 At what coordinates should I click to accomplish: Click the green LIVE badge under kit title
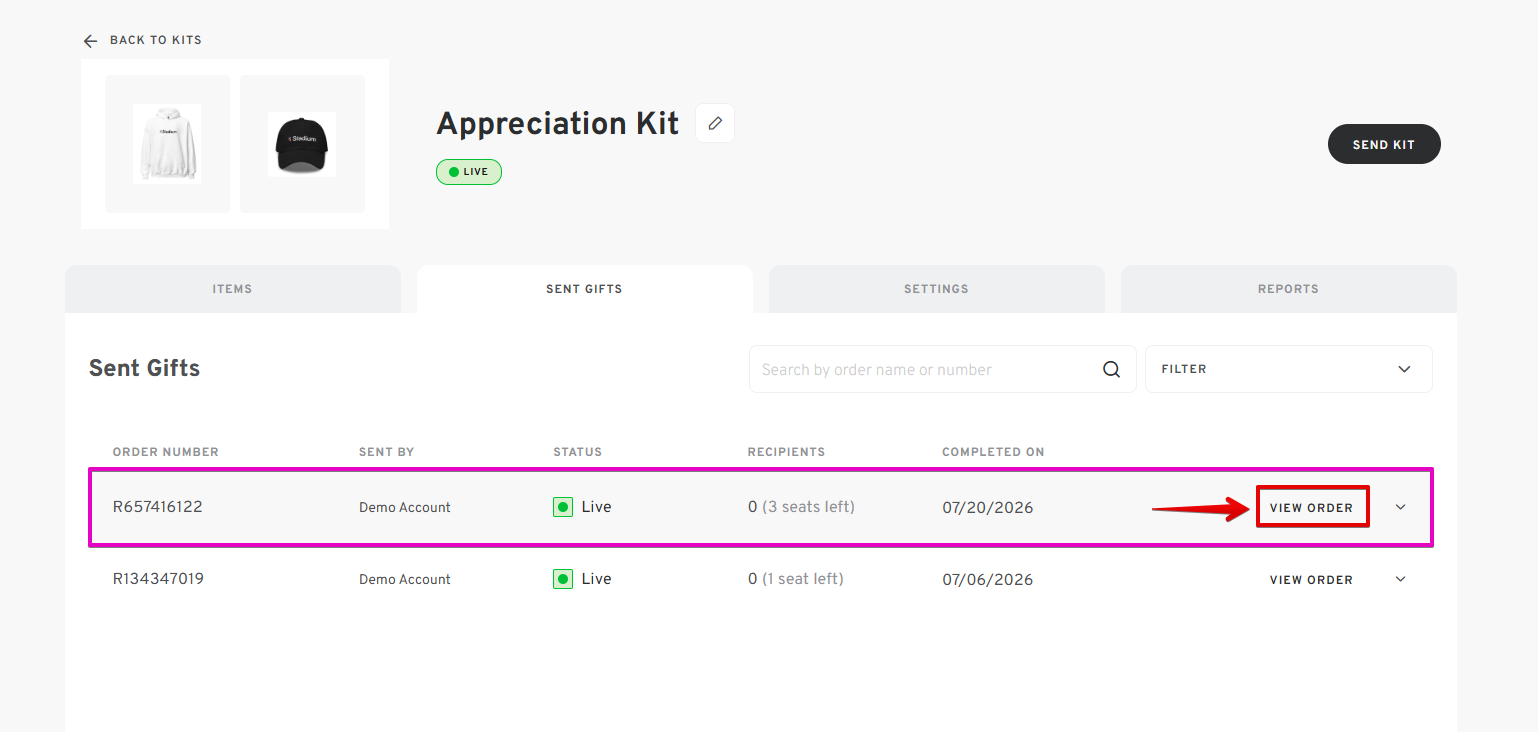469,172
